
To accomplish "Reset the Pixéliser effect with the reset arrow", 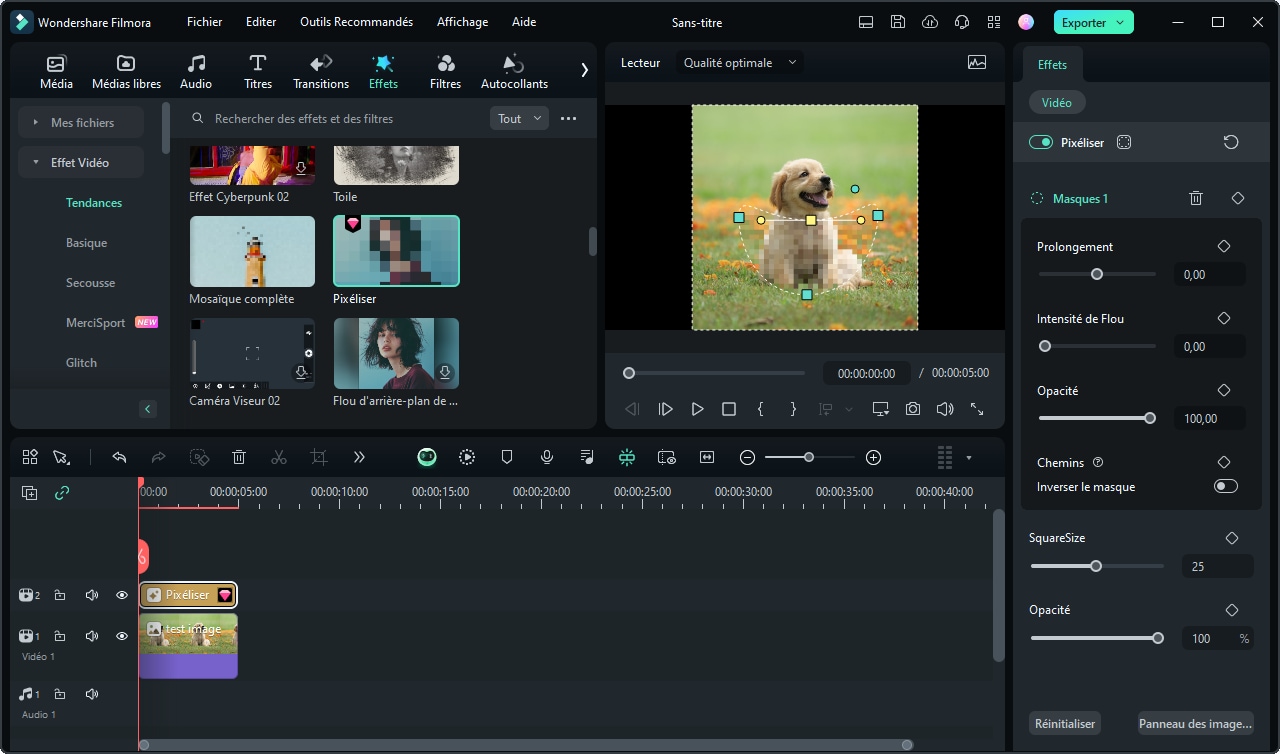I will pyautogui.click(x=1231, y=142).
